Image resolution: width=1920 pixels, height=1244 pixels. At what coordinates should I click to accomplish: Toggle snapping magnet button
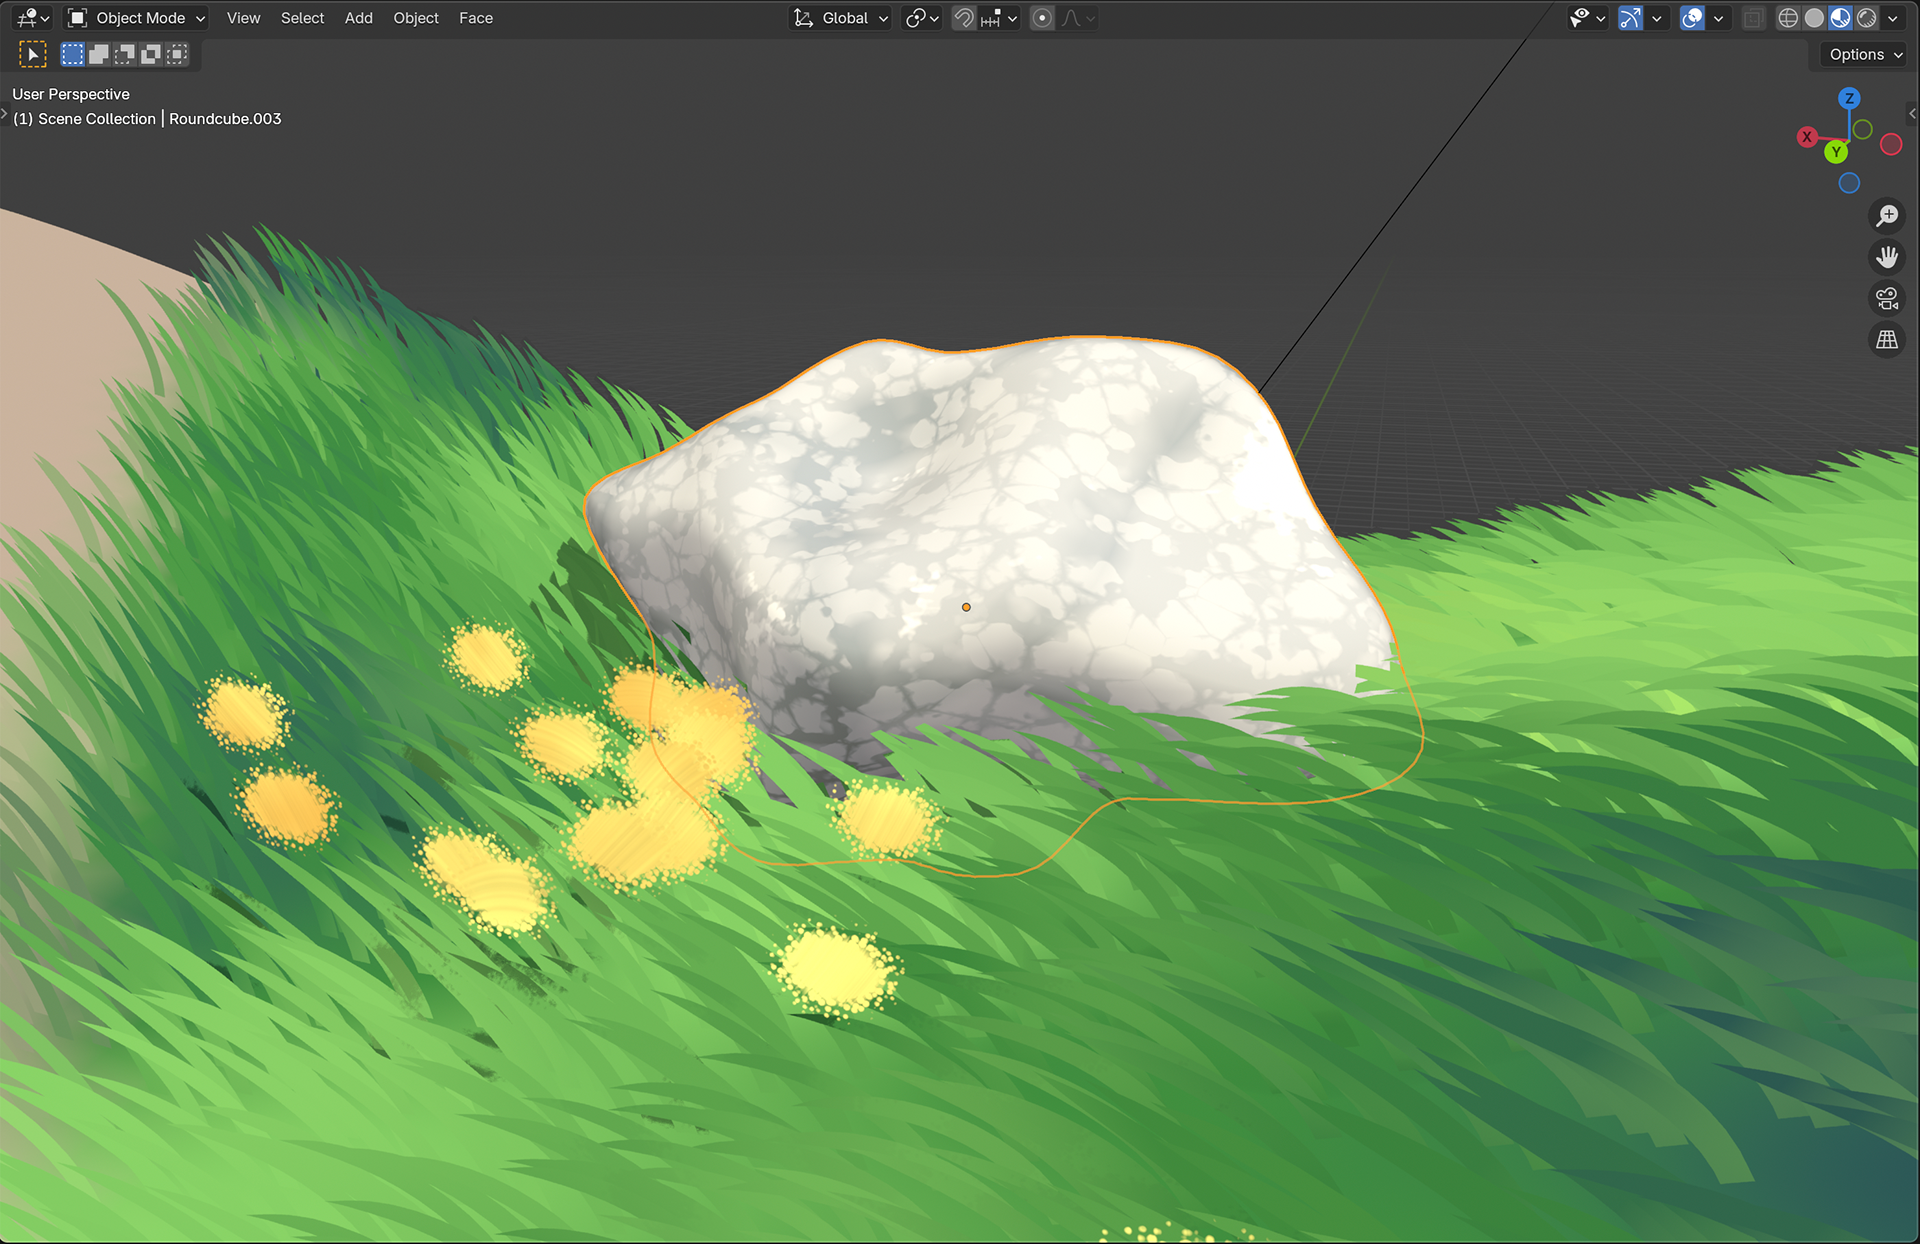[x=963, y=18]
